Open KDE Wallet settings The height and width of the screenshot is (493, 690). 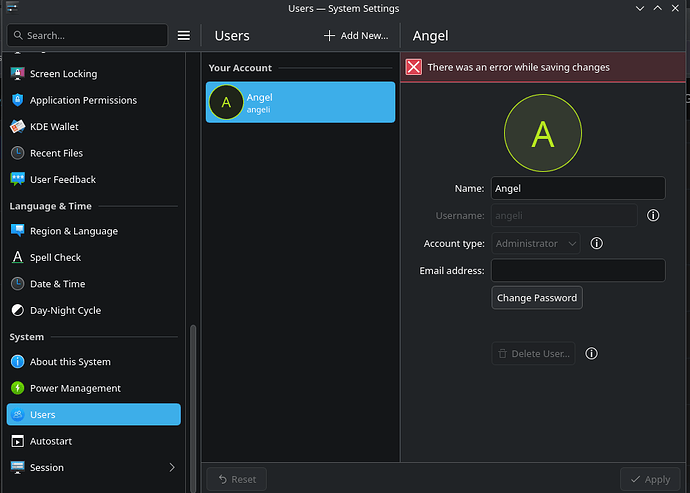(x=93, y=126)
